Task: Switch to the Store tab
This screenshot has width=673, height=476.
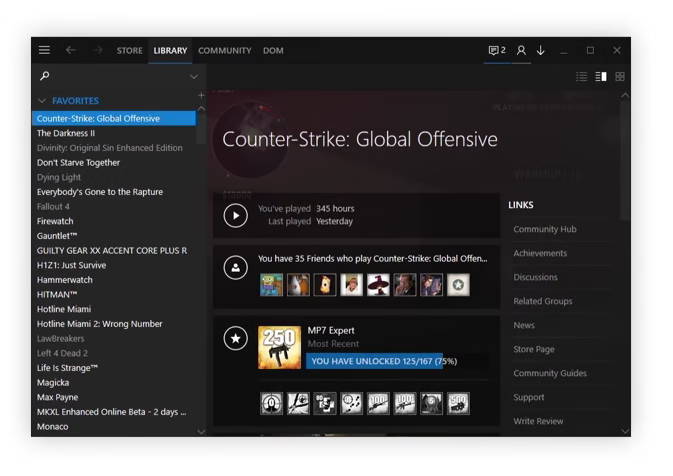Action: pyautogui.click(x=130, y=51)
